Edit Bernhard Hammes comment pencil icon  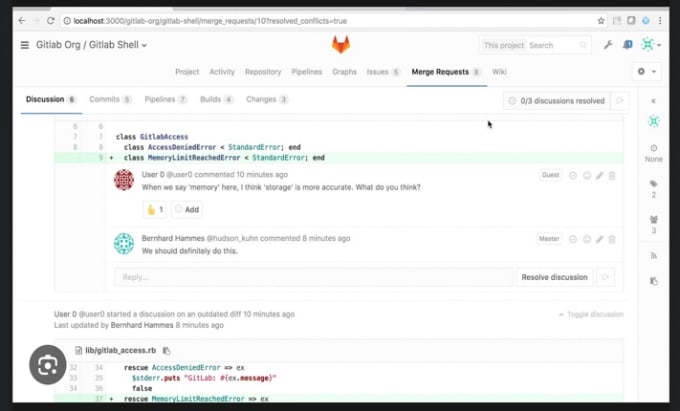click(599, 239)
